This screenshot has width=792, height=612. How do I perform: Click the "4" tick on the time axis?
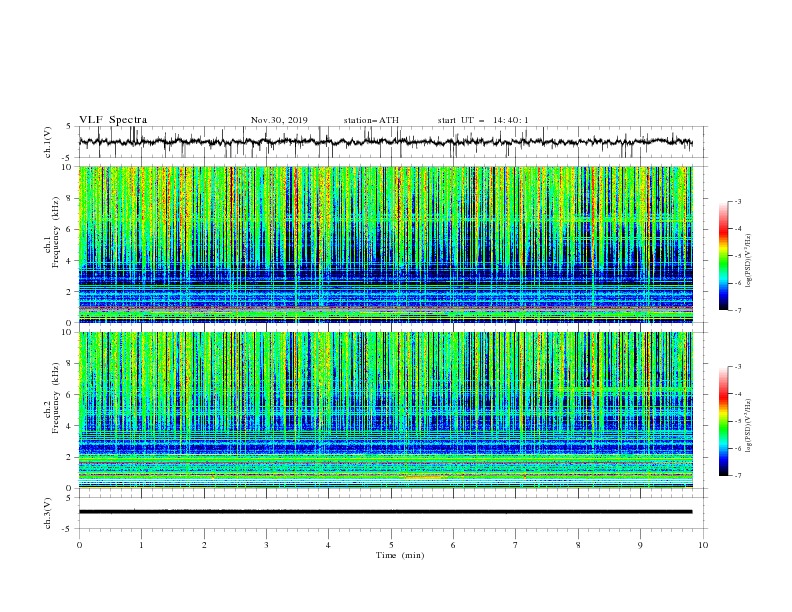[x=328, y=545]
